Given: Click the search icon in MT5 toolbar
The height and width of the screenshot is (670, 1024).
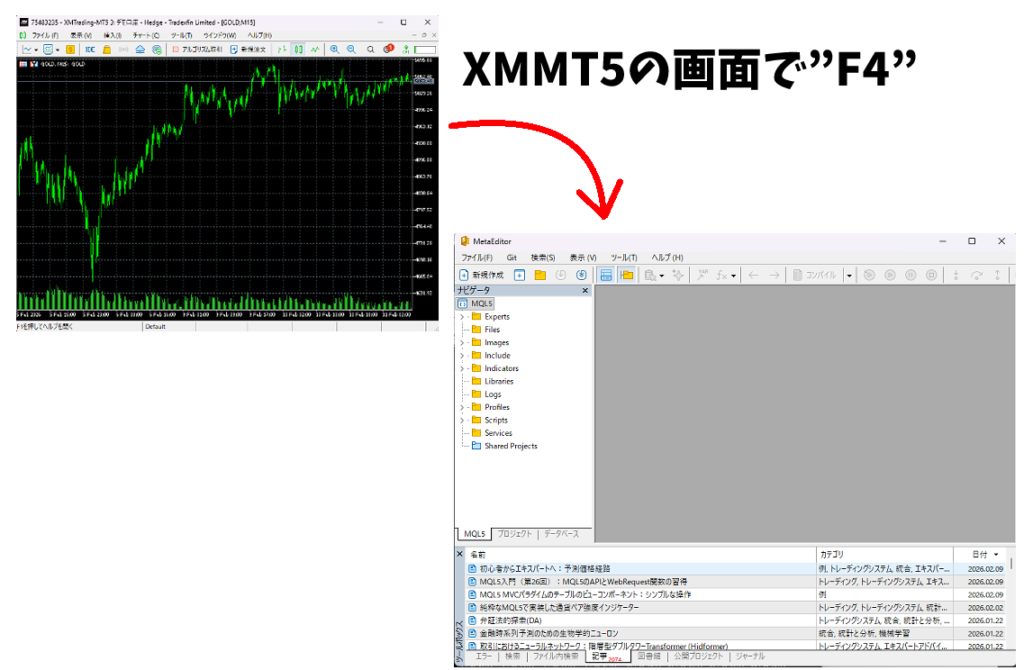Looking at the screenshot, I should click(370, 48).
